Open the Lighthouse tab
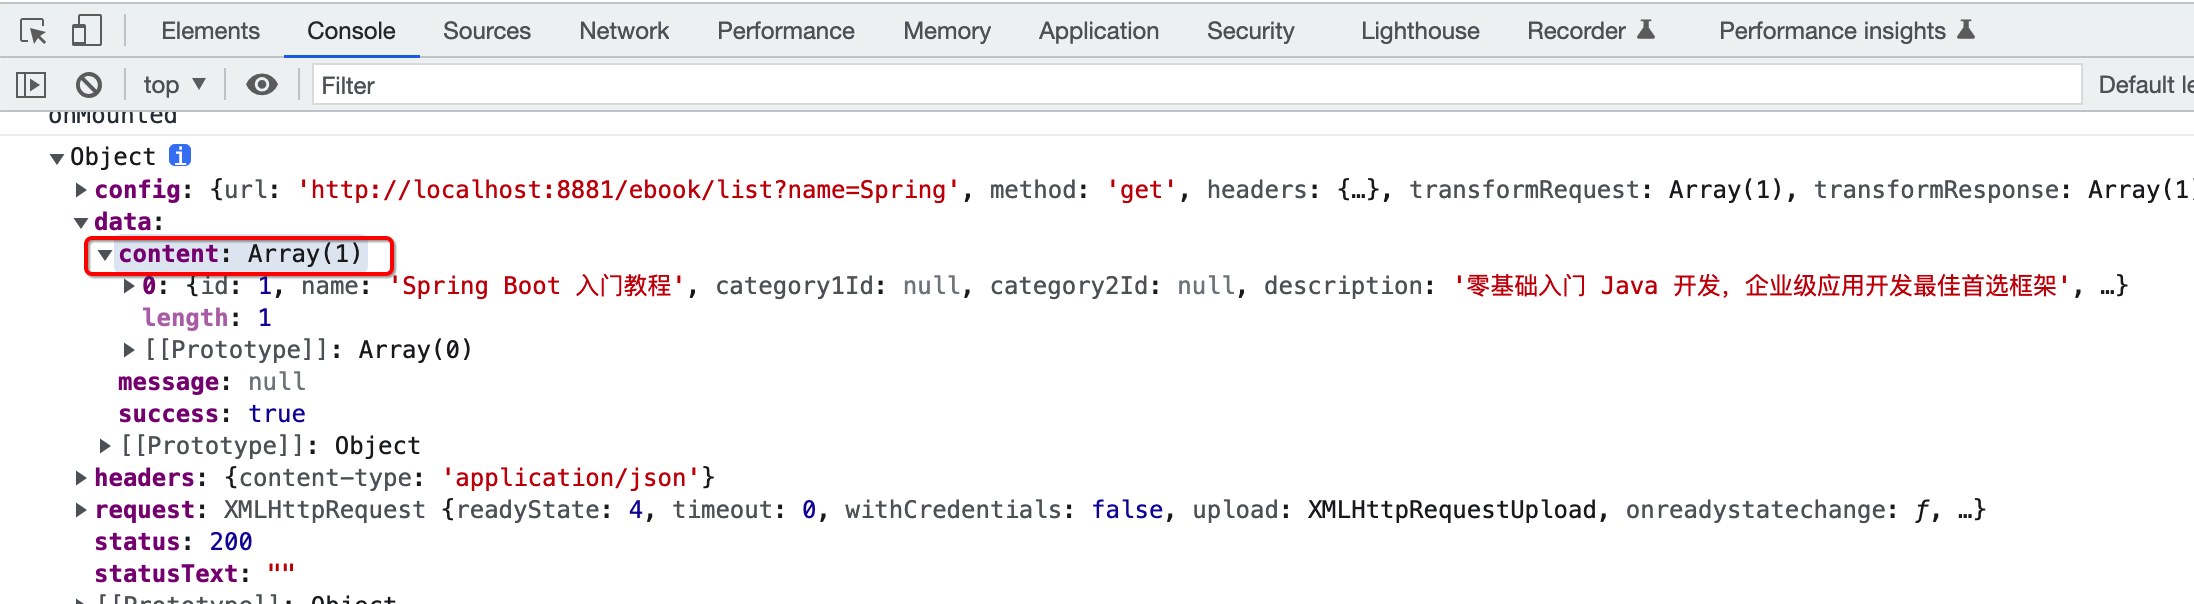The height and width of the screenshot is (604, 2194). click(1420, 31)
